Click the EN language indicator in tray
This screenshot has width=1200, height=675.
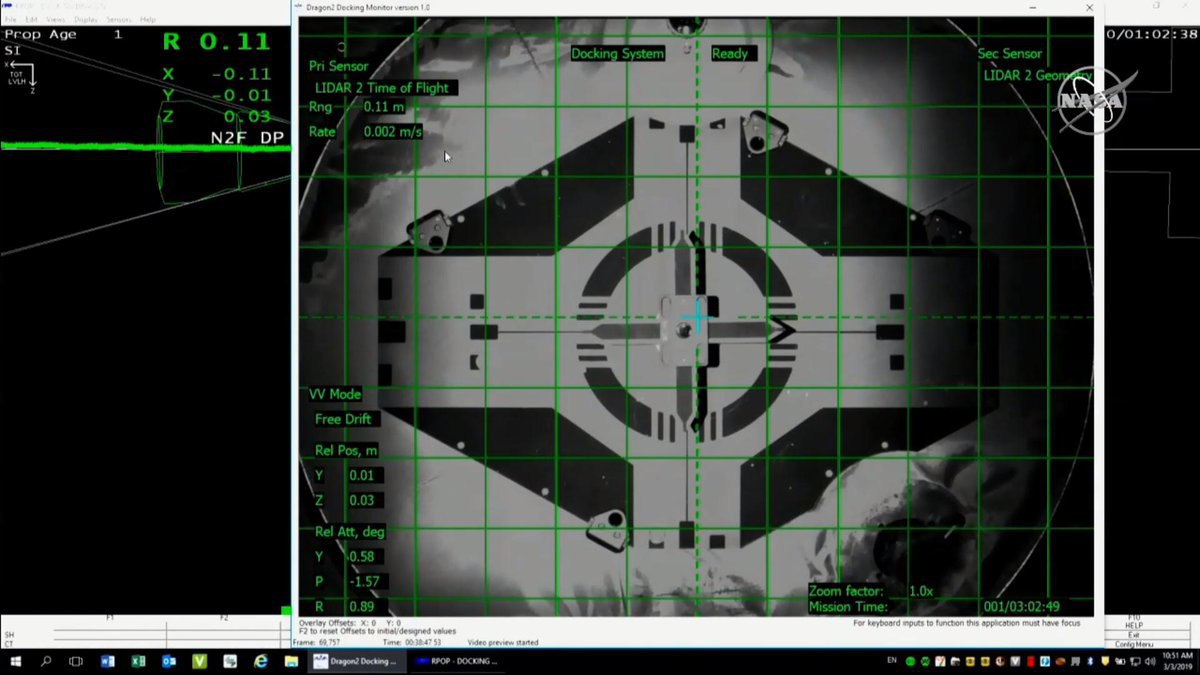click(x=891, y=661)
